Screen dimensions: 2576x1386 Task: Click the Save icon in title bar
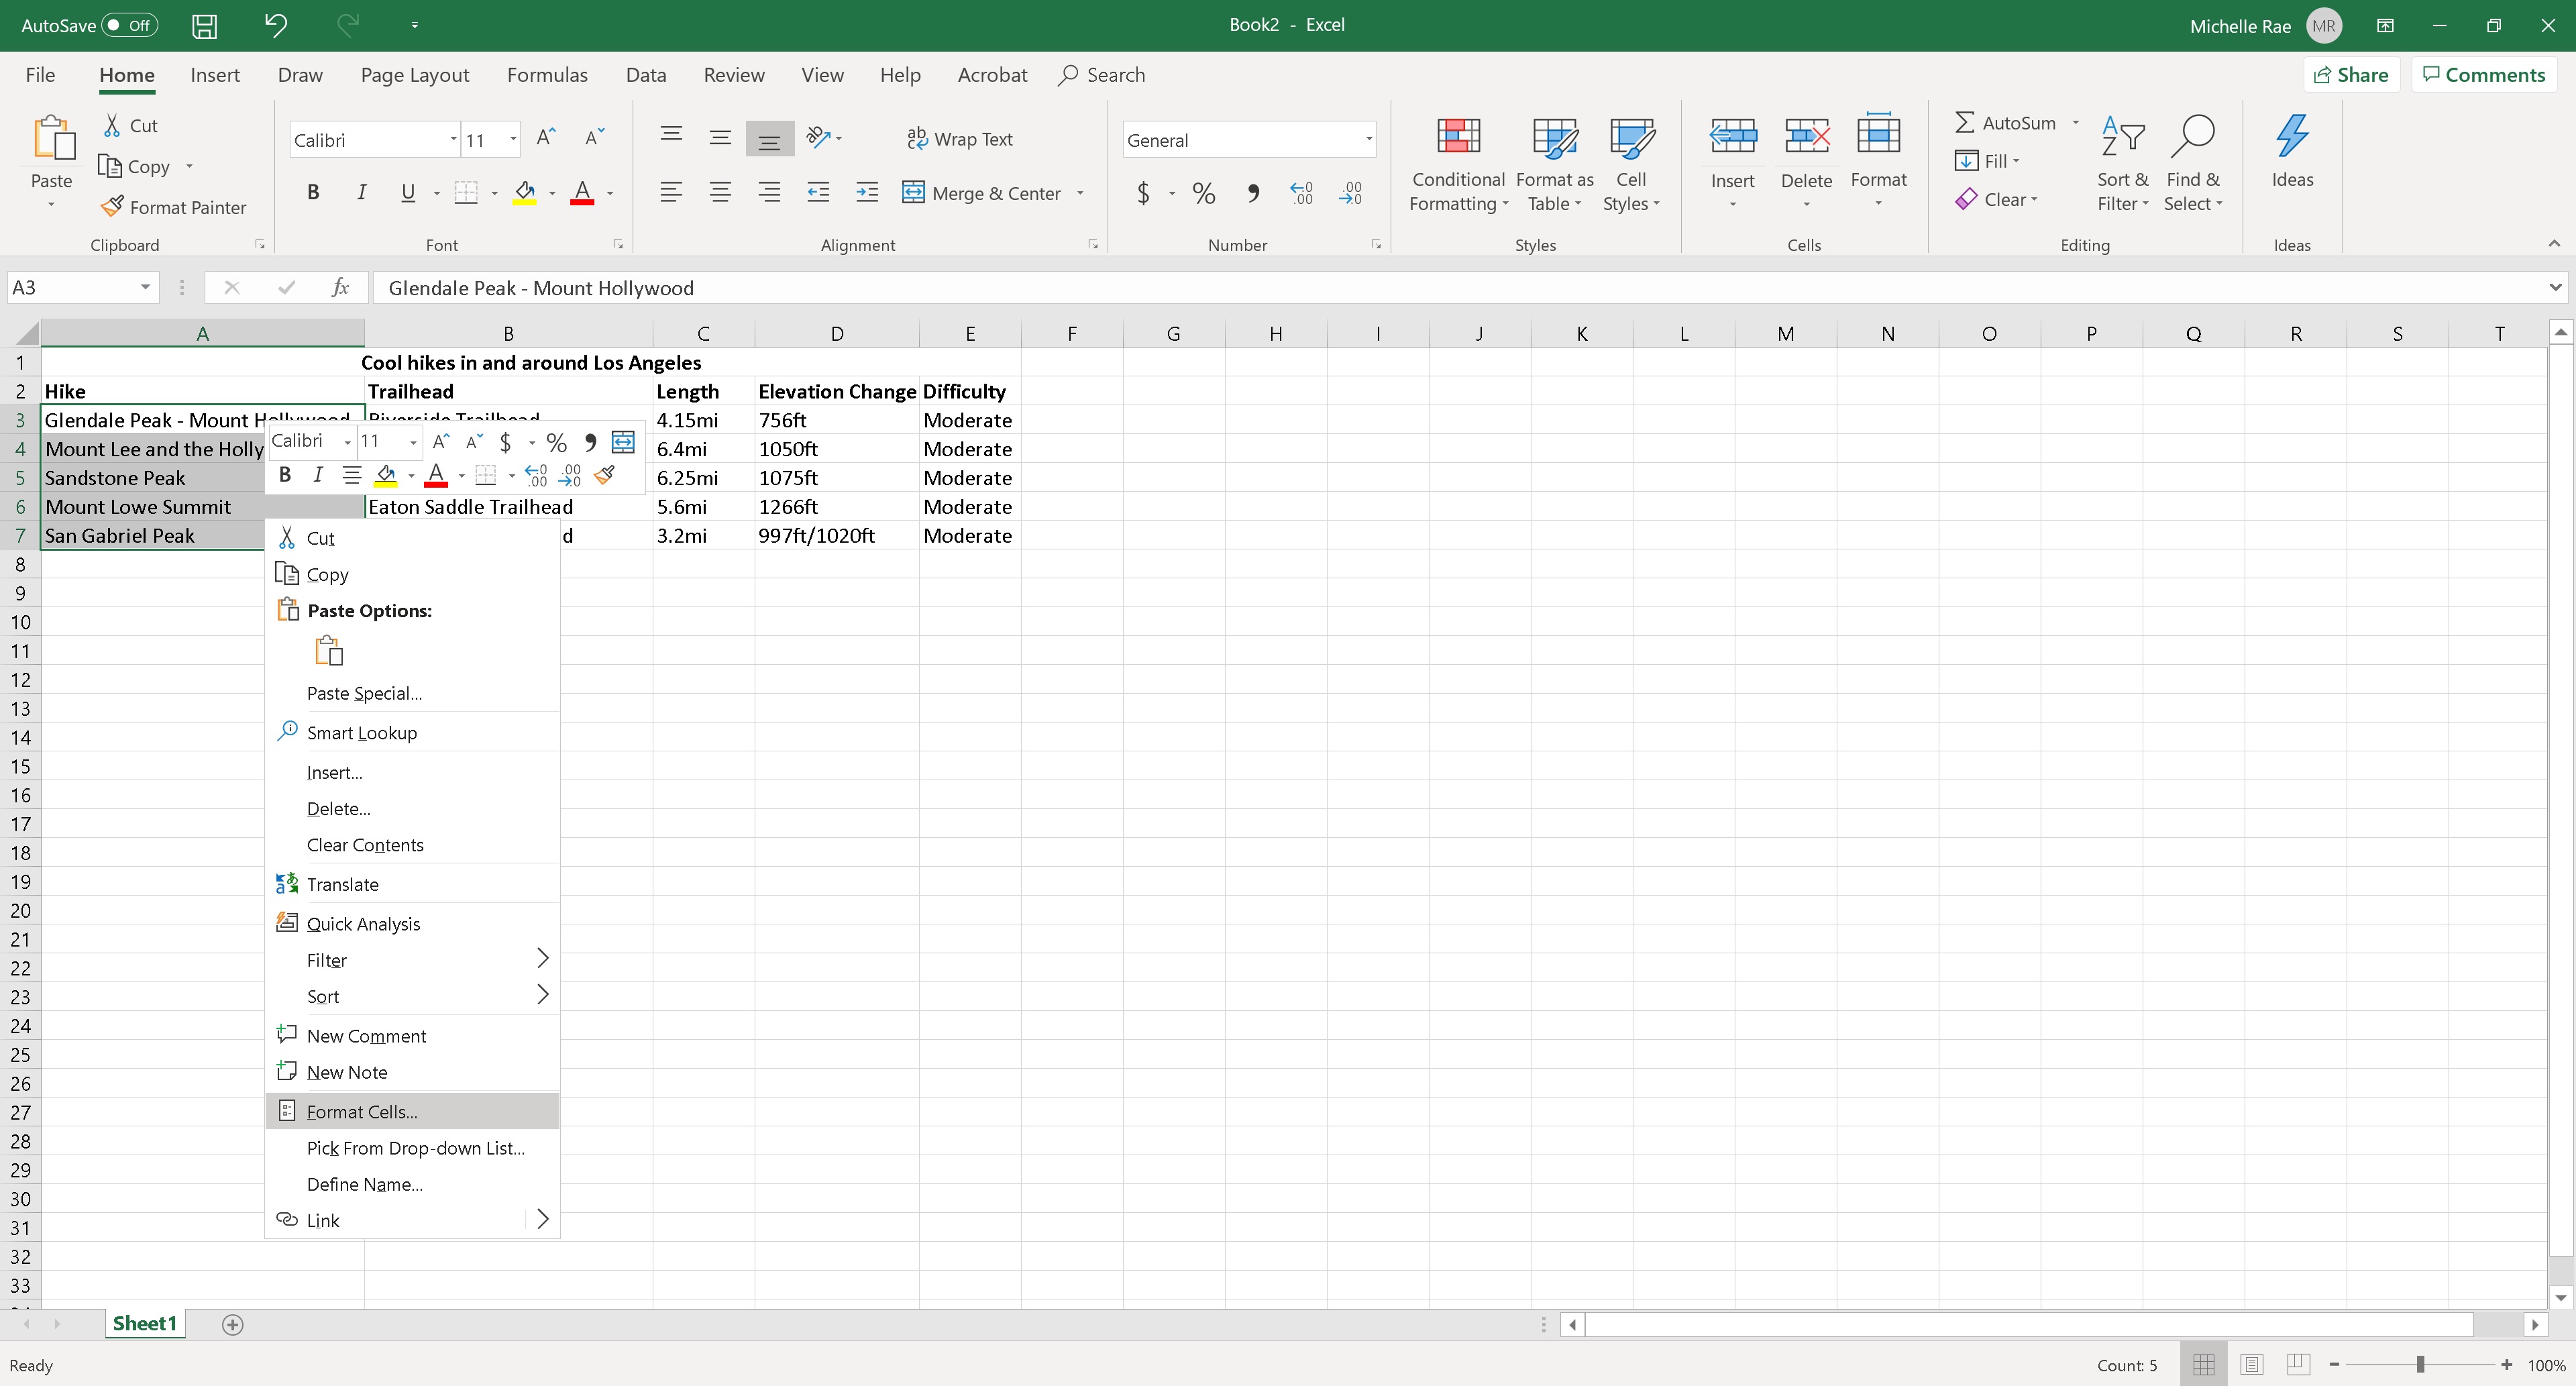[204, 26]
